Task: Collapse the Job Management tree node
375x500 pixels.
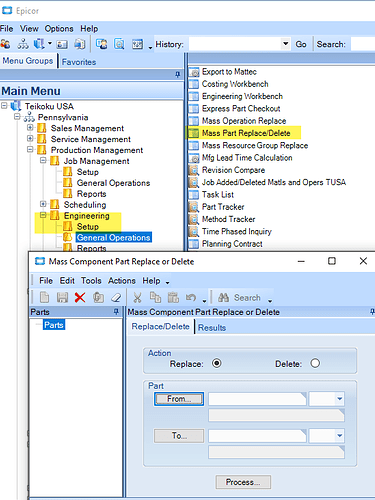Action: pyautogui.click(x=43, y=160)
